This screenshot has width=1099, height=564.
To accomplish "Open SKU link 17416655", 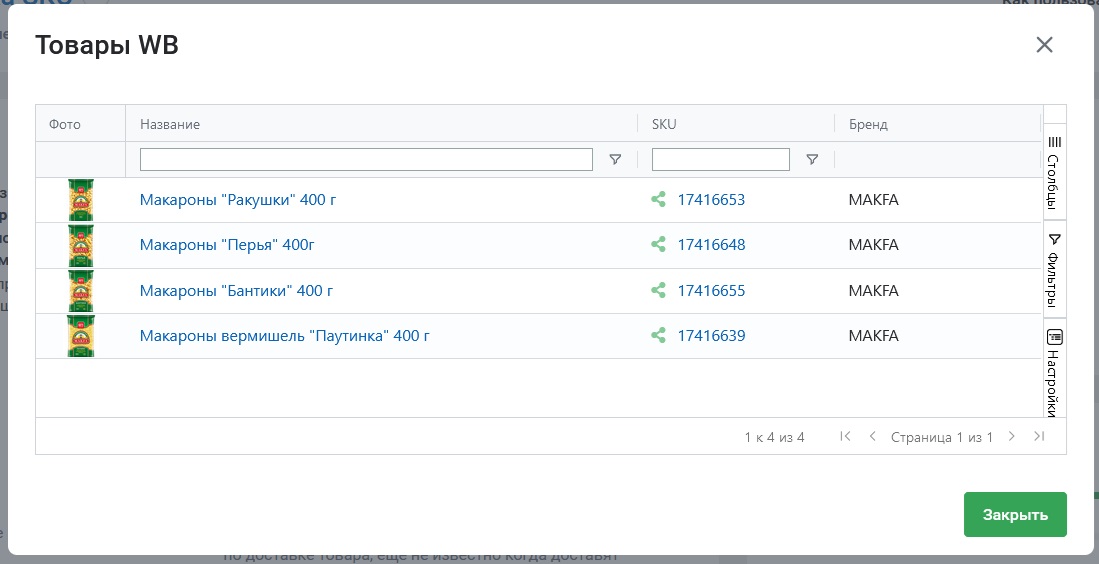I will coord(711,290).
